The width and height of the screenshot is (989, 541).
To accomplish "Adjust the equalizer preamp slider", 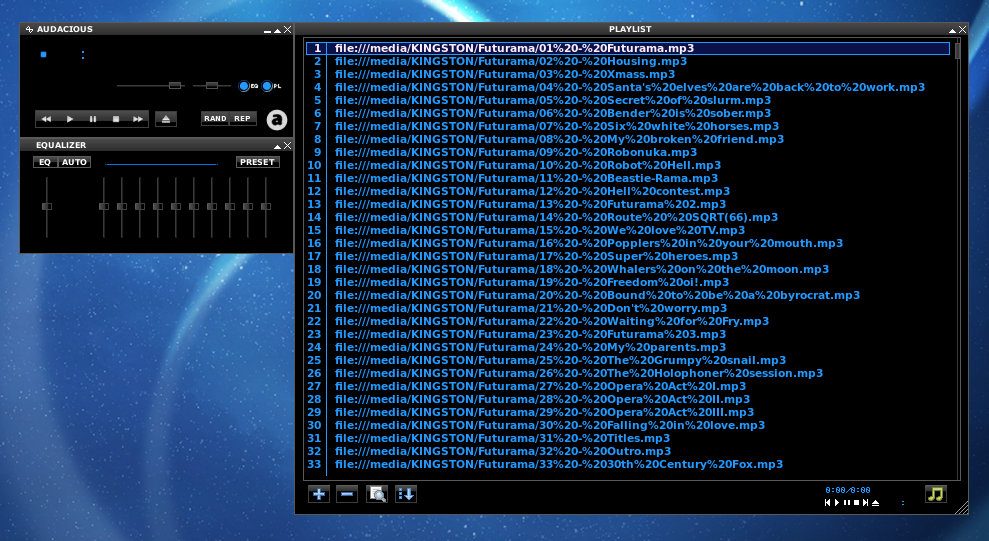I will tap(47, 206).
